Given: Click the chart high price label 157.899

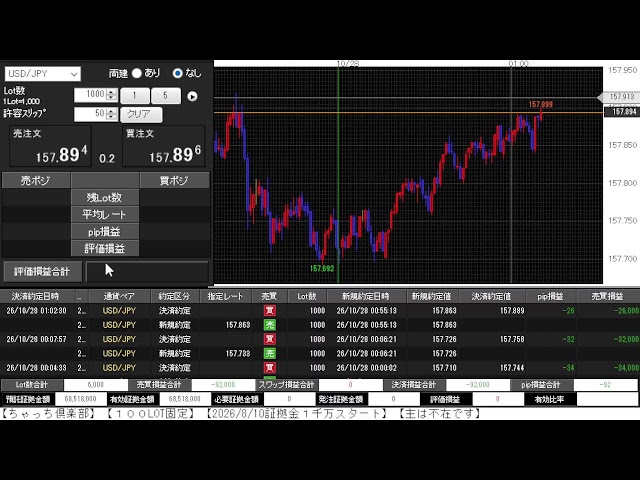Looking at the screenshot, I should tap(540, 104).
